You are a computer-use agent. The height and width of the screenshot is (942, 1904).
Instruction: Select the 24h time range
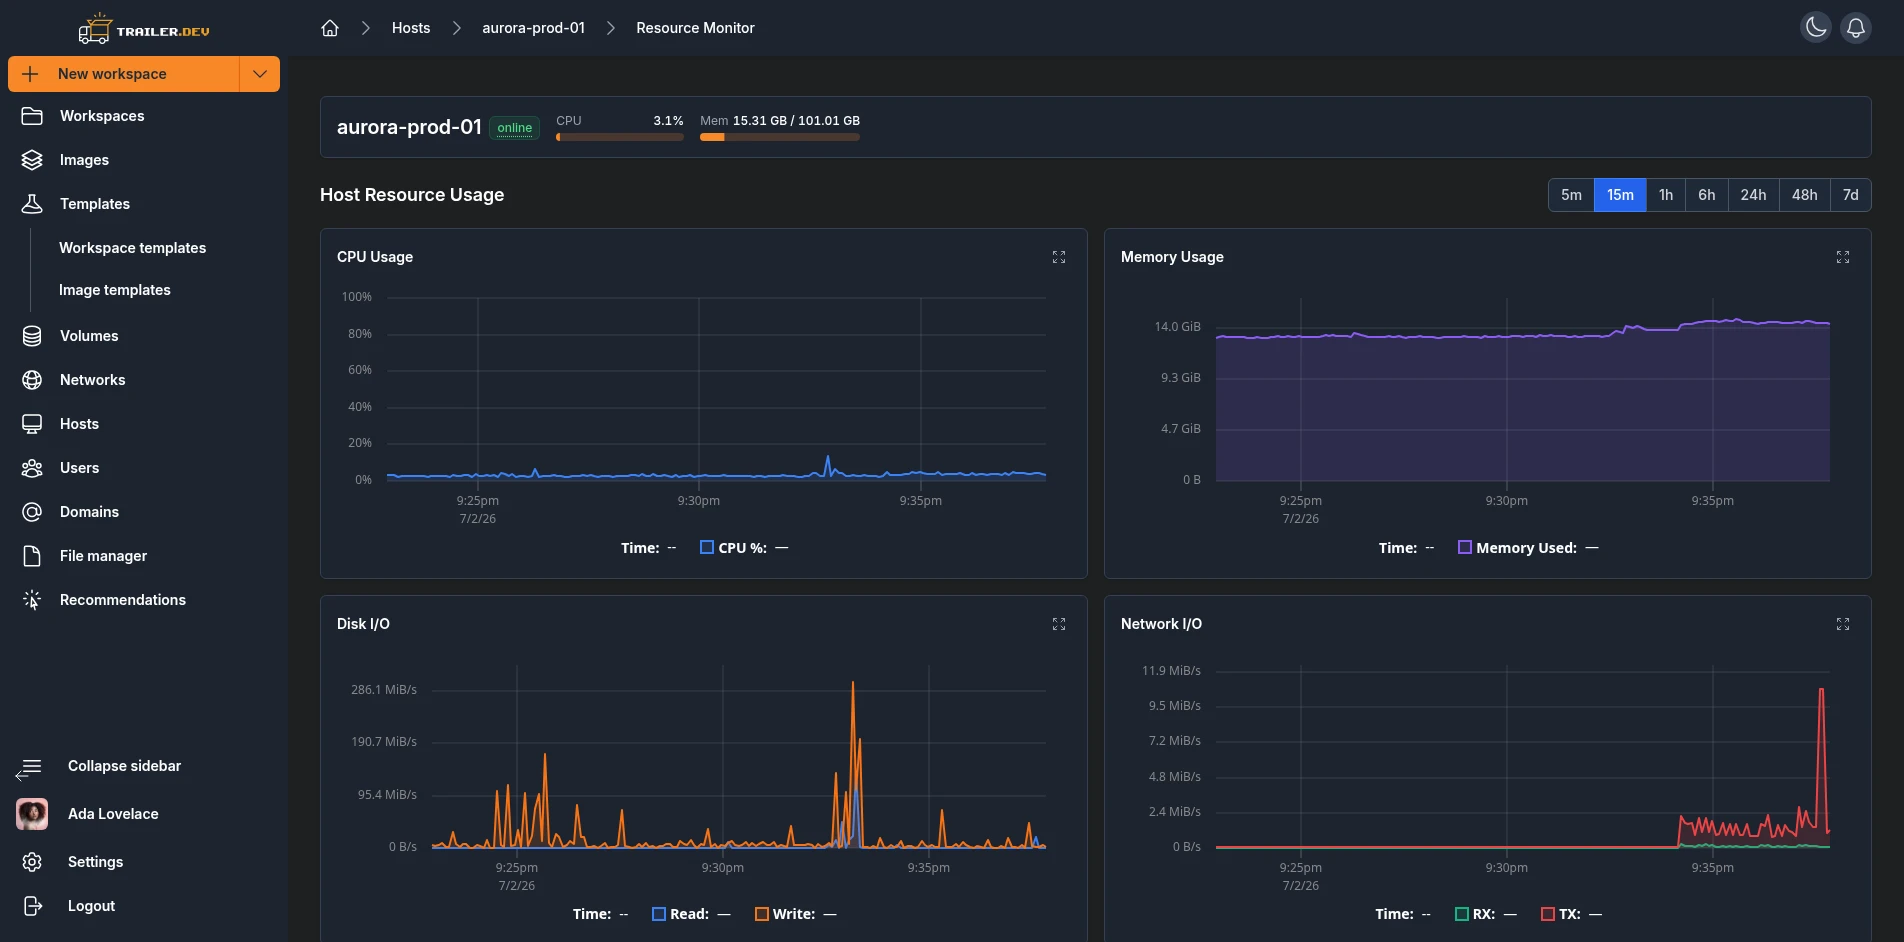[1753, 195]
